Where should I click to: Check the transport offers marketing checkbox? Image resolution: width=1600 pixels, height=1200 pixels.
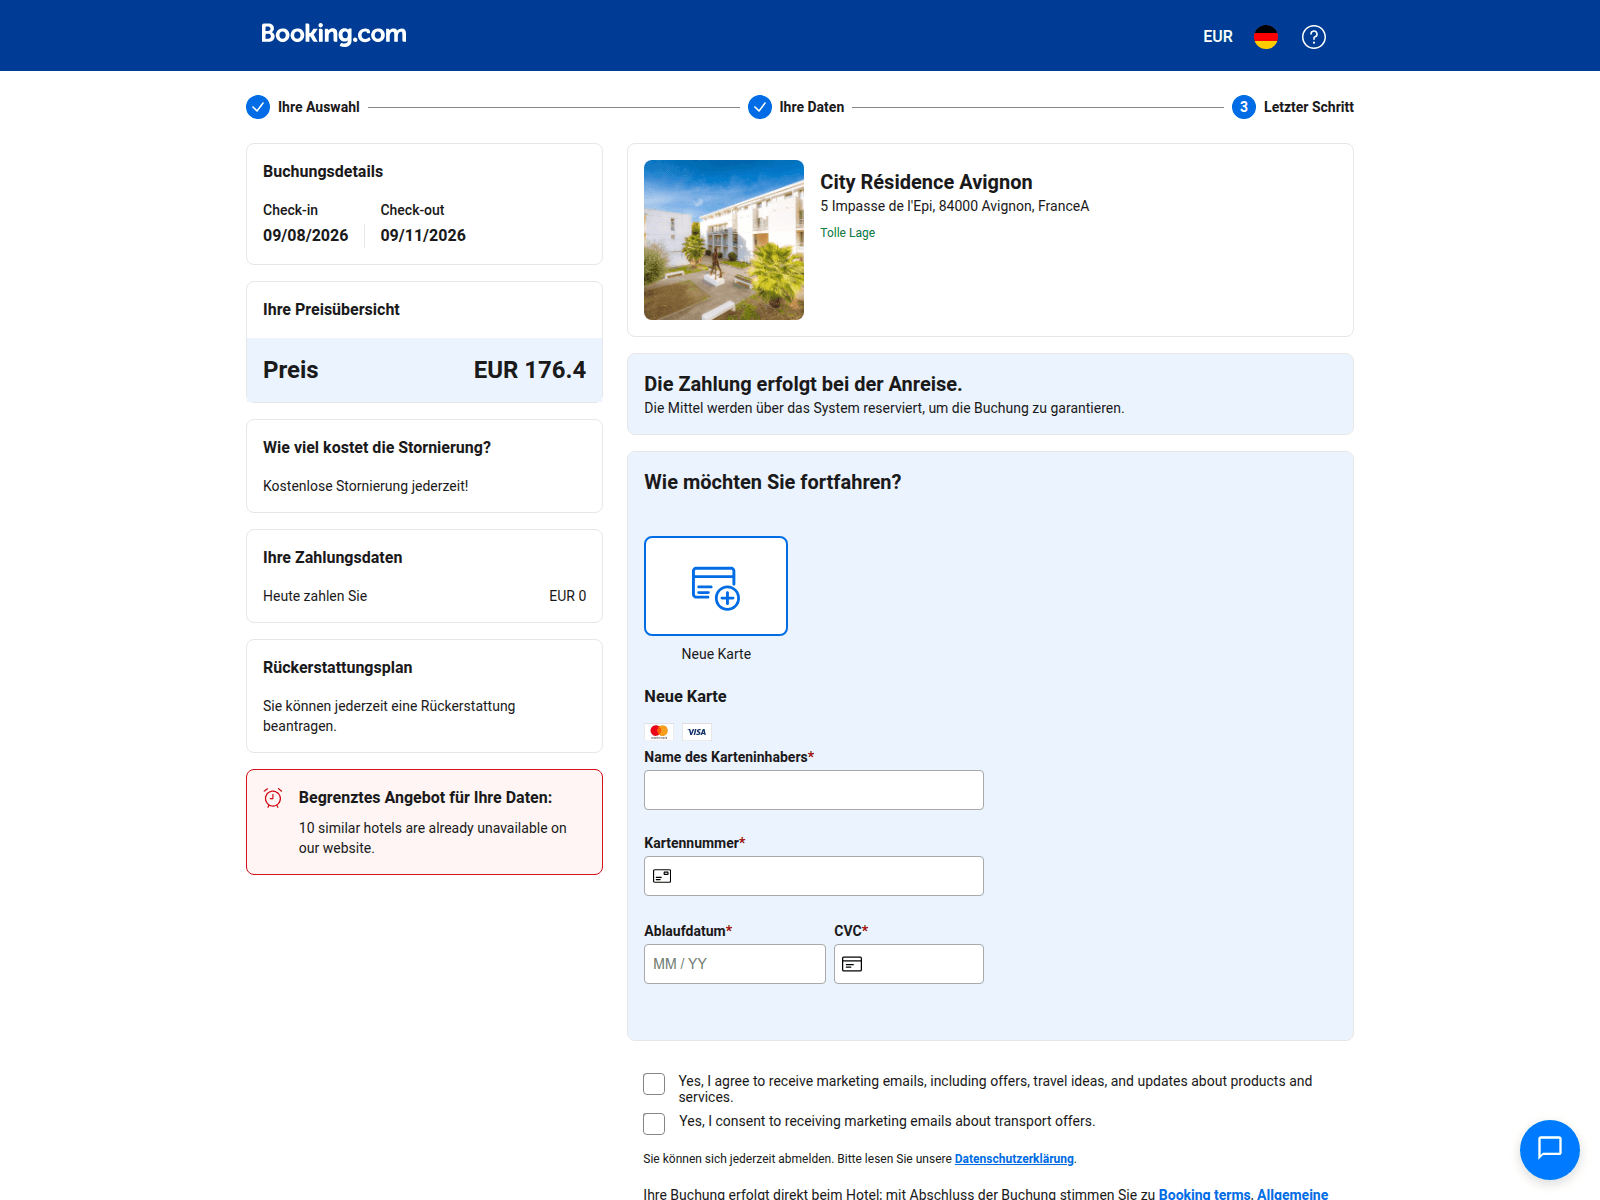(x=654, y=1124)
